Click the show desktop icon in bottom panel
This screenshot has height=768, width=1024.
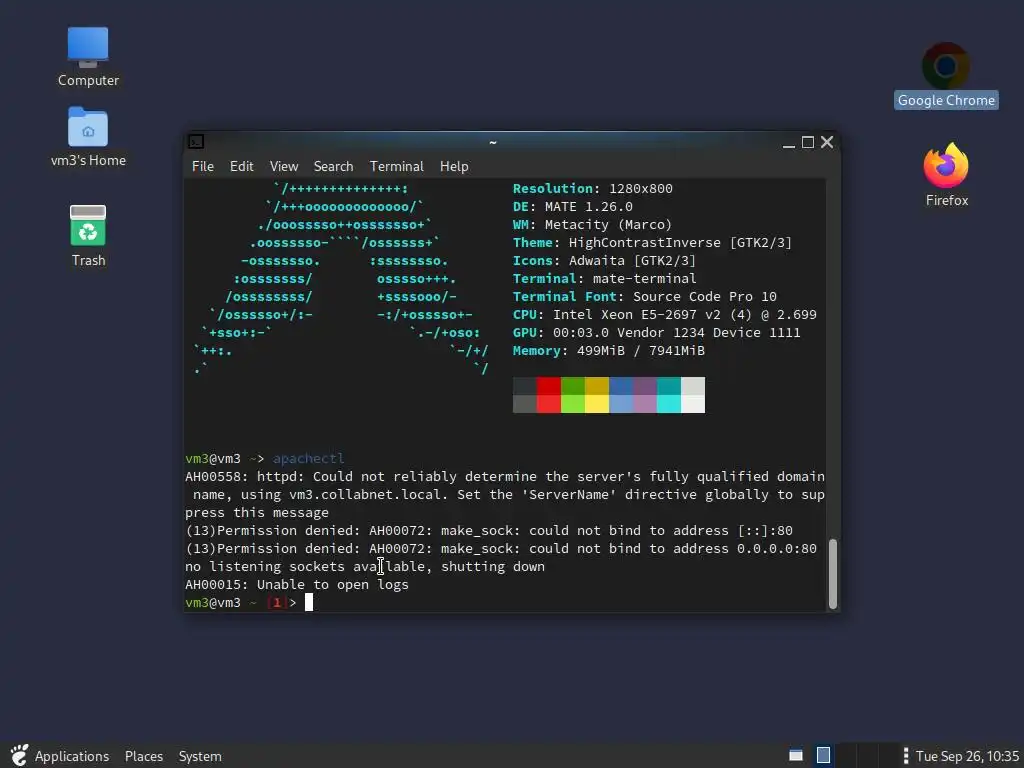click(795, 756)
